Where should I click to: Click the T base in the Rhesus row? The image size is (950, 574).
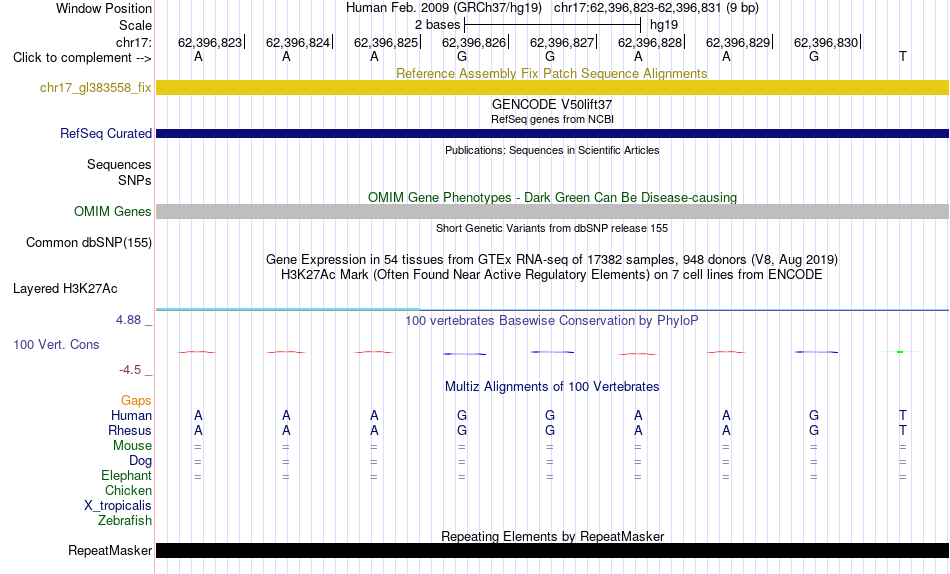click(x=903, y=431)
